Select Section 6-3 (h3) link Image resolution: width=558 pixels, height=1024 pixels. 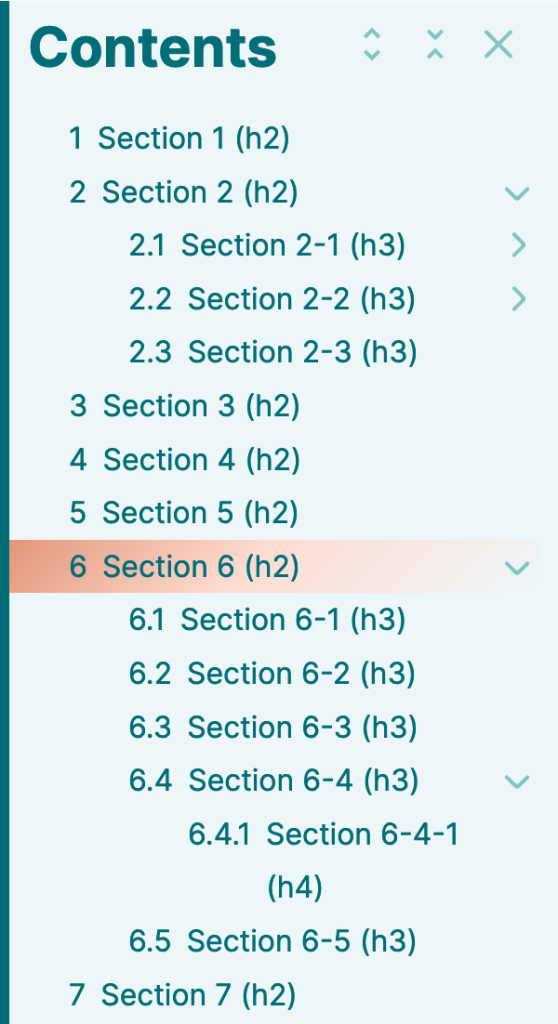coord(272,728)
